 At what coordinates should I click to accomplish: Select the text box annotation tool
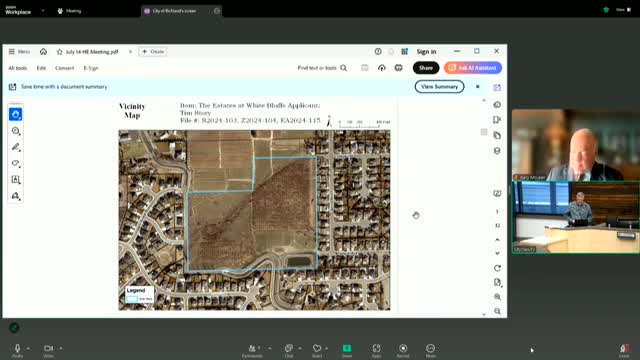16,180
